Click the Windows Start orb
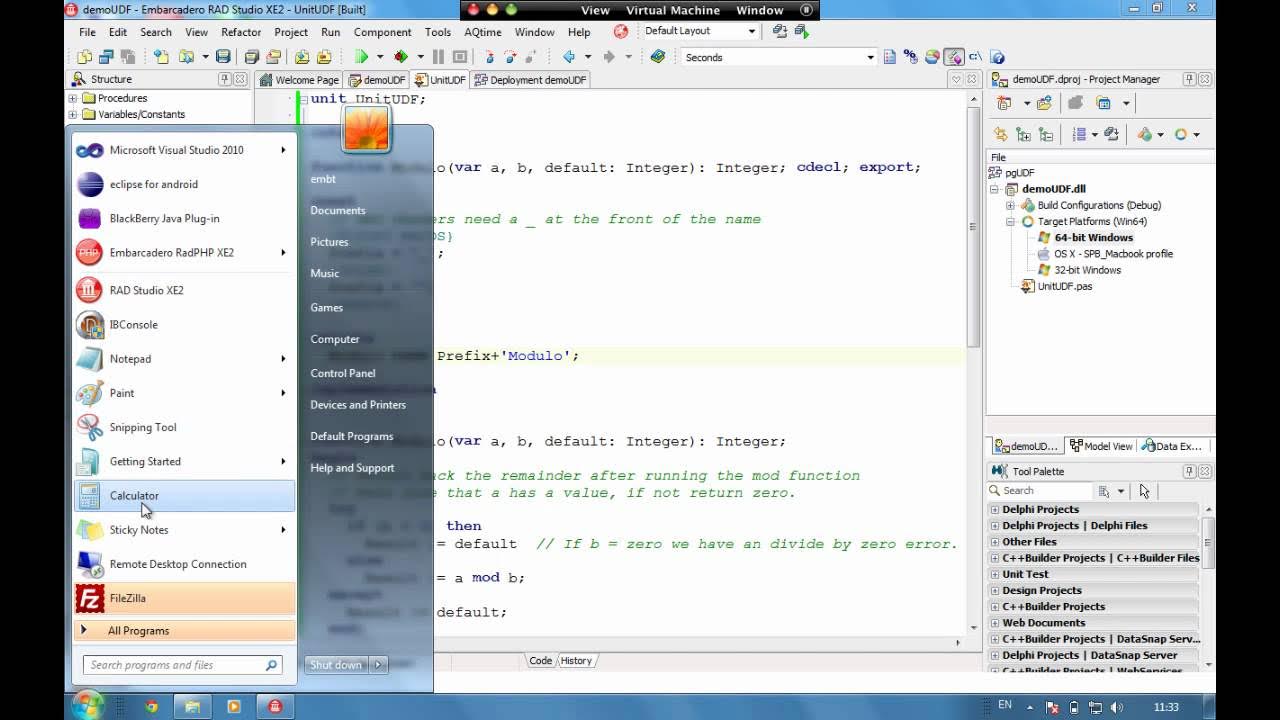This screenshot has height=720, width=1280. [x=87, y=705]
